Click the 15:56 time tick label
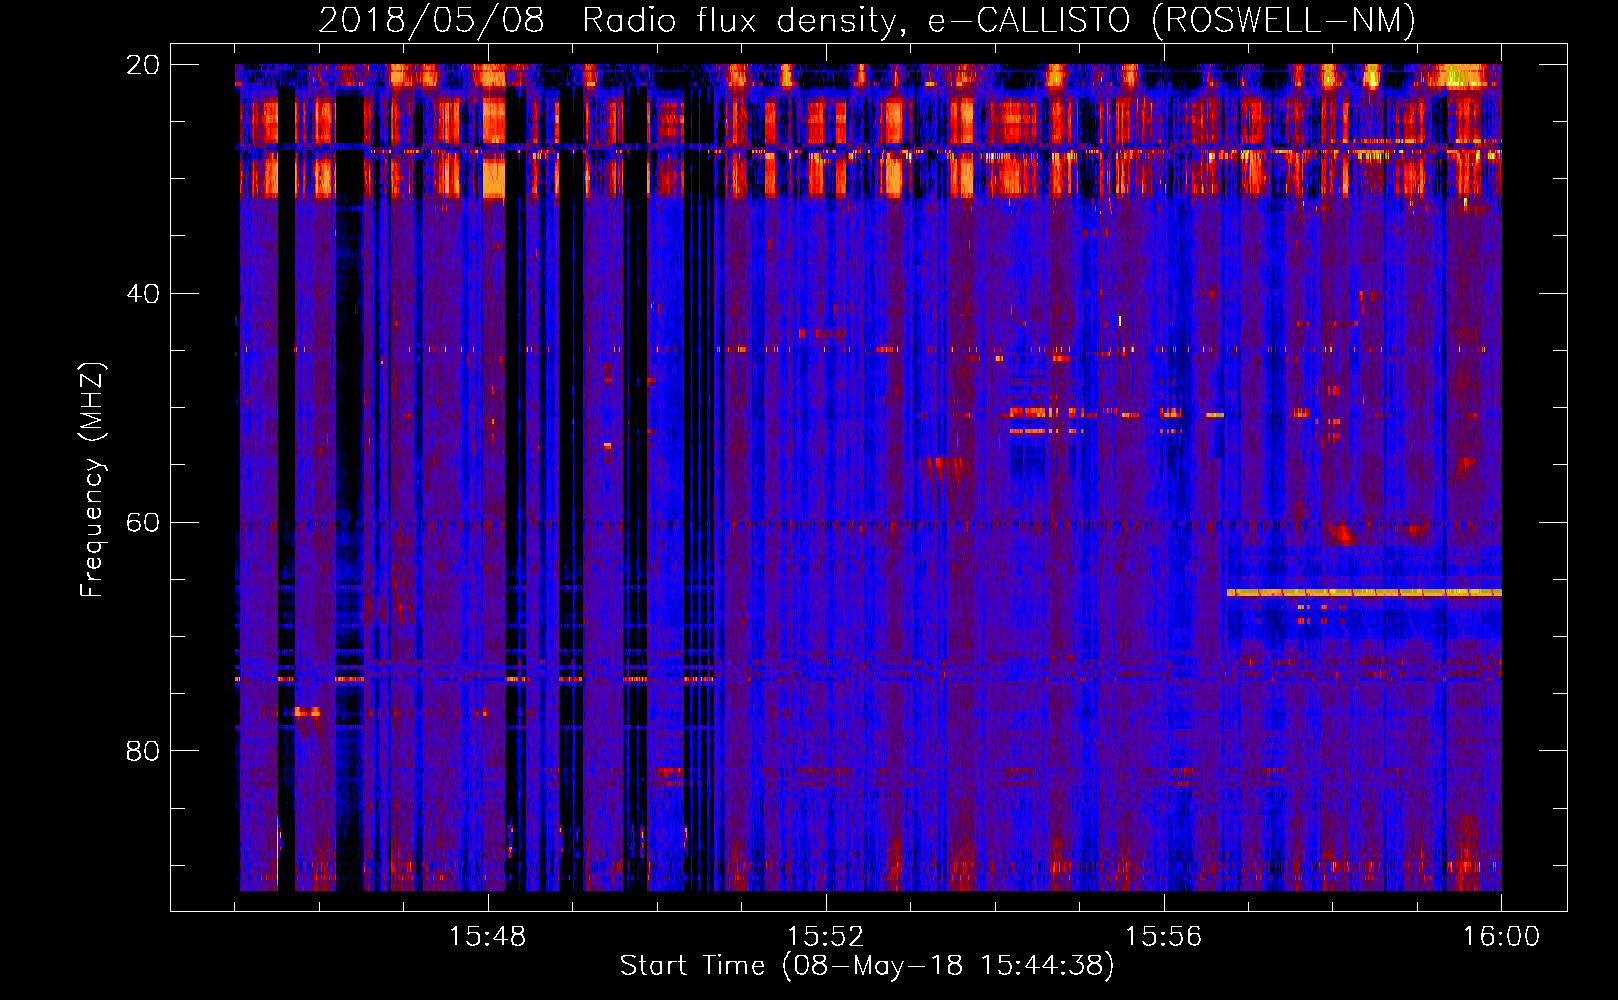 (x=1163, y=937)
